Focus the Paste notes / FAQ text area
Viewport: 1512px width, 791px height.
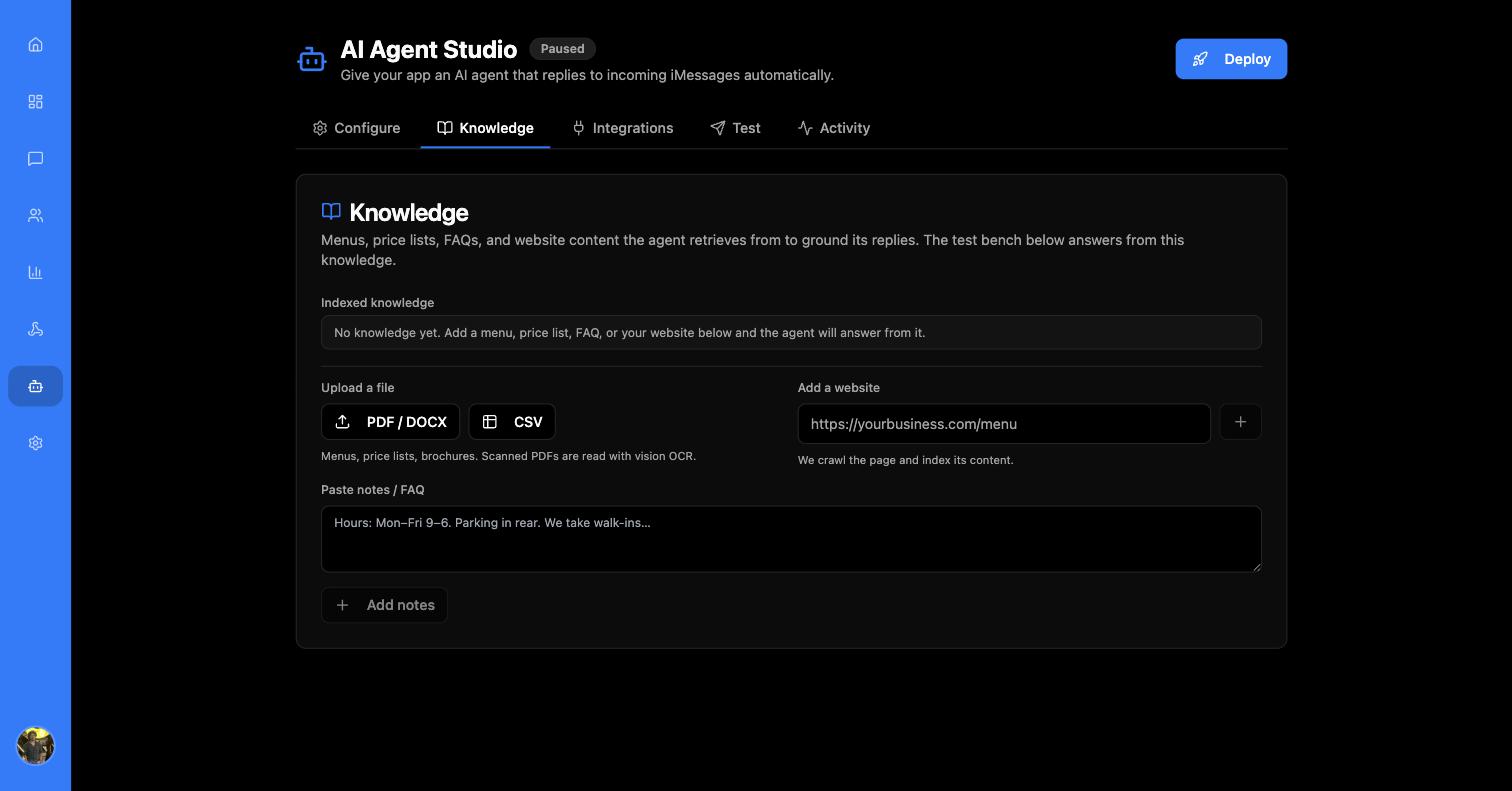click(791, 539)
